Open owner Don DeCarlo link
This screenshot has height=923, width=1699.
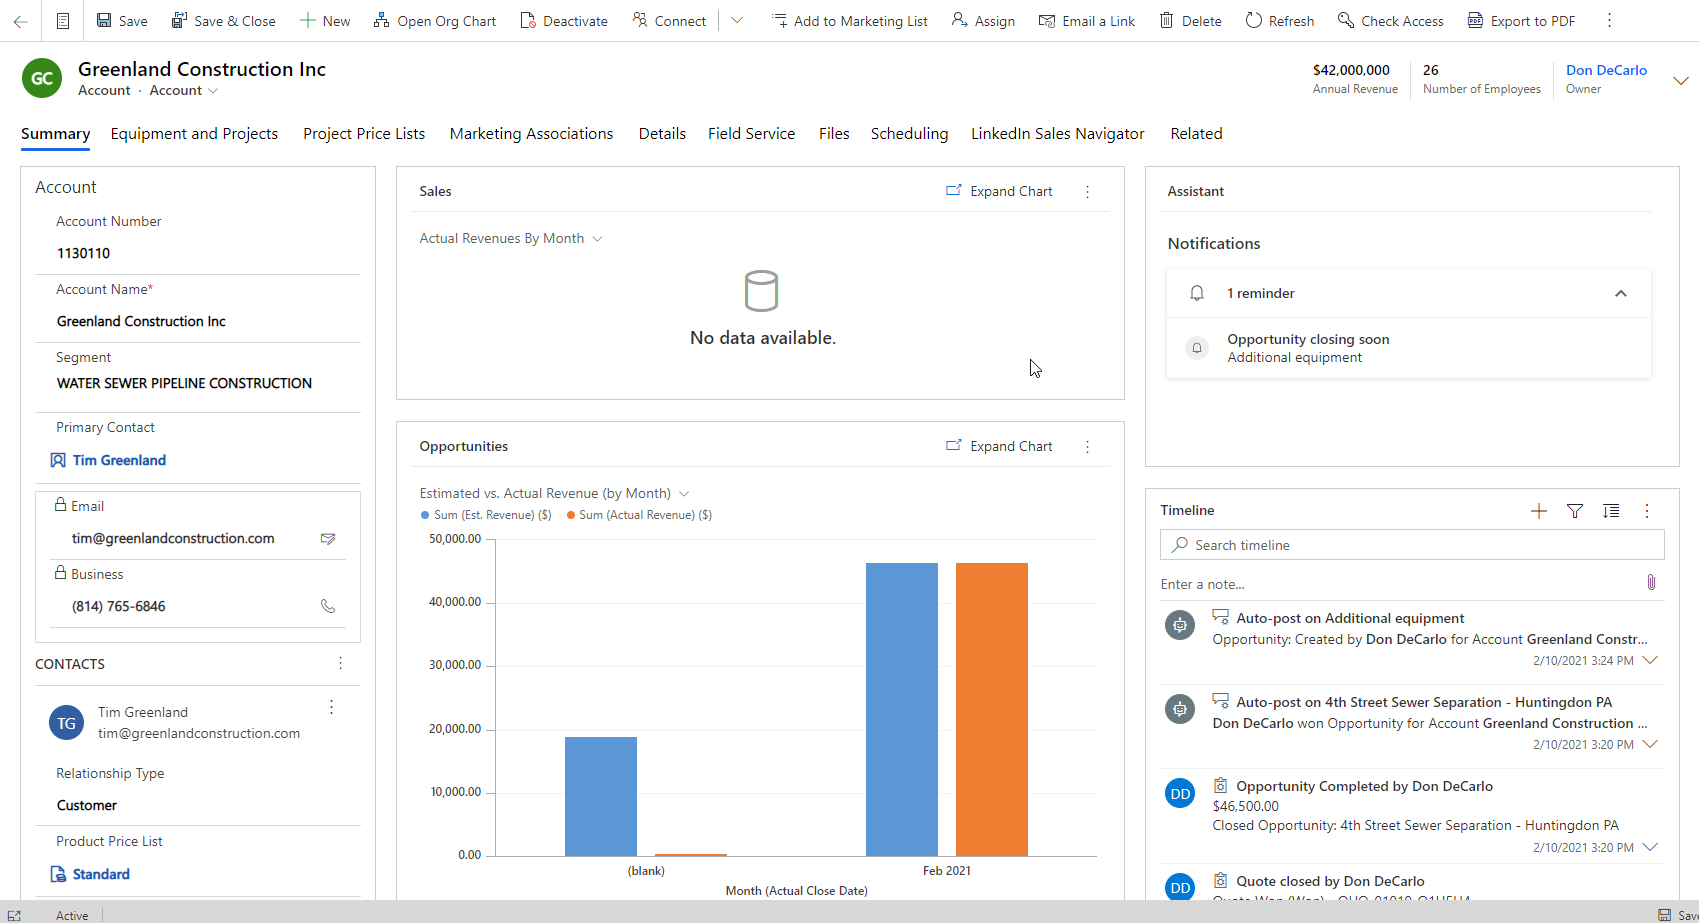pos(1606,70)
